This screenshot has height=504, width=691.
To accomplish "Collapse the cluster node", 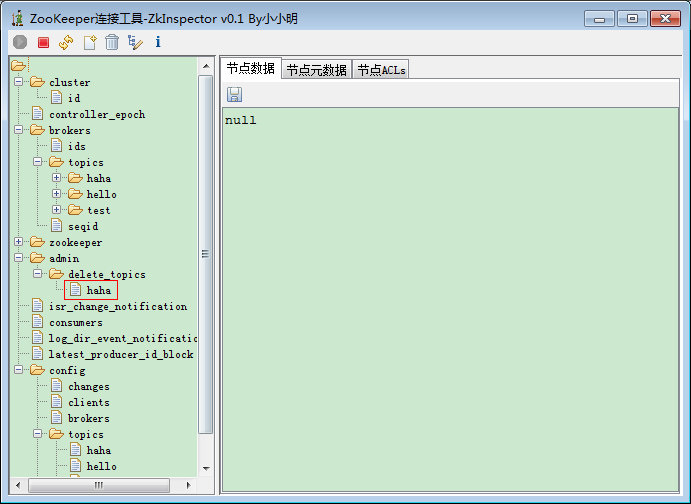I will tap(19, 82).
